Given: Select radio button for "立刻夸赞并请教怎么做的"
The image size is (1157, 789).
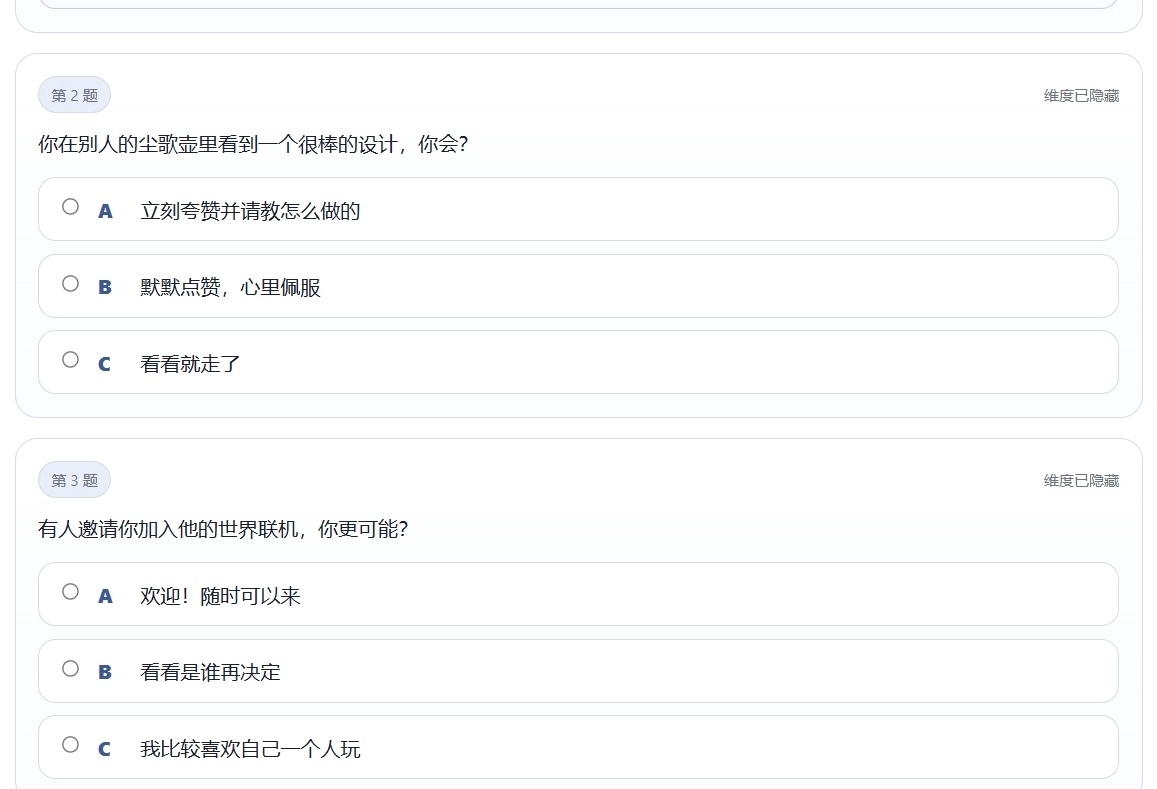Looking at the screenshot, I should pos(70,207).
